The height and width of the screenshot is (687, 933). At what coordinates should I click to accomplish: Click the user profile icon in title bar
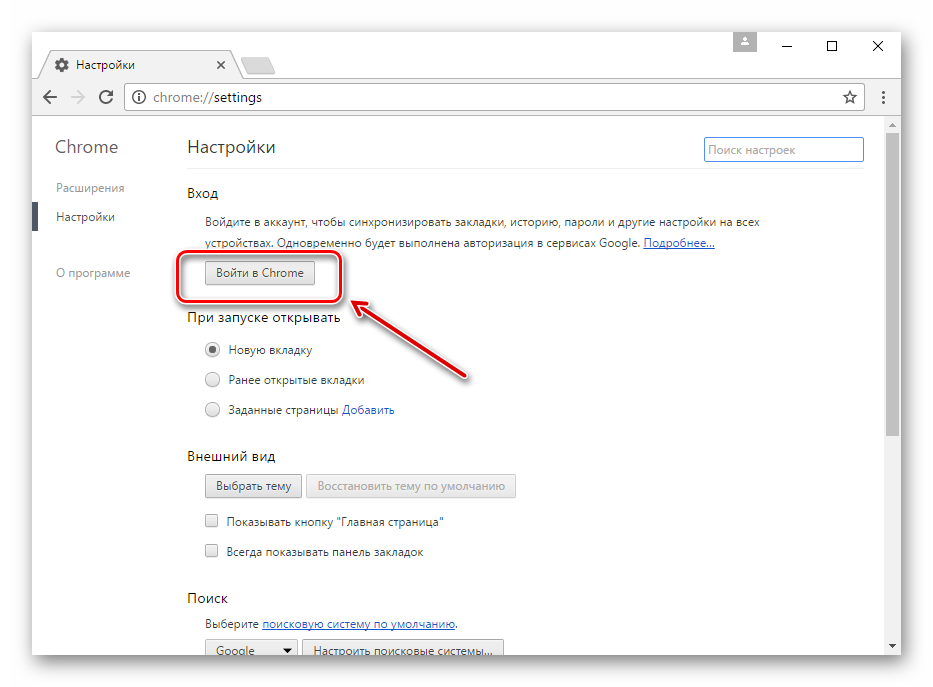(x=745, y=42)
